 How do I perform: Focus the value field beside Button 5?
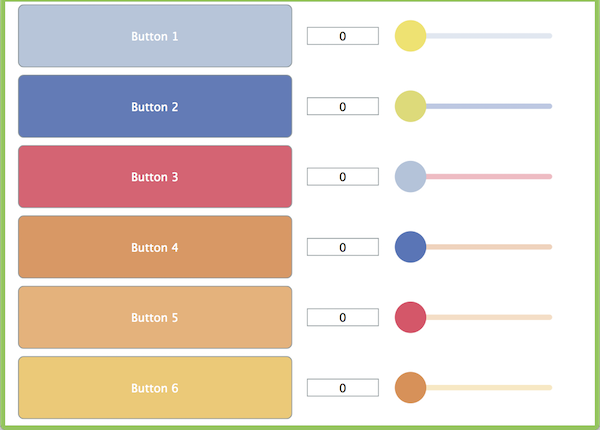342,317
